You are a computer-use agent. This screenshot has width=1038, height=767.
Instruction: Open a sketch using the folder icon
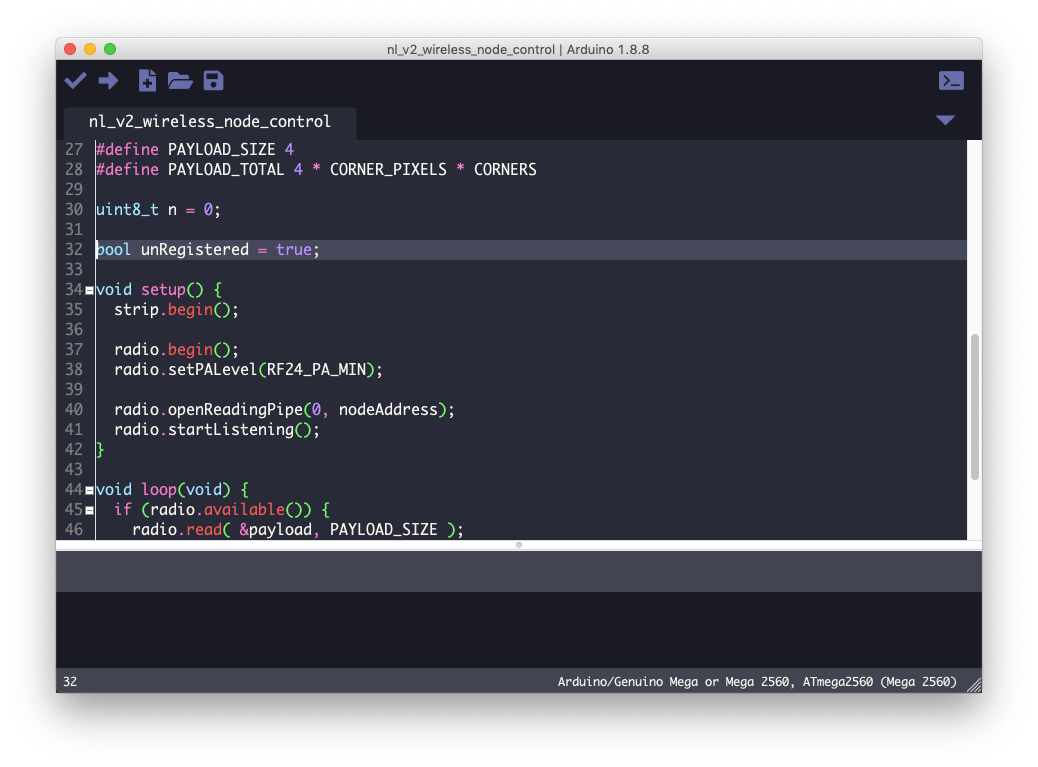pyautogui.click(x=180, y=81)
